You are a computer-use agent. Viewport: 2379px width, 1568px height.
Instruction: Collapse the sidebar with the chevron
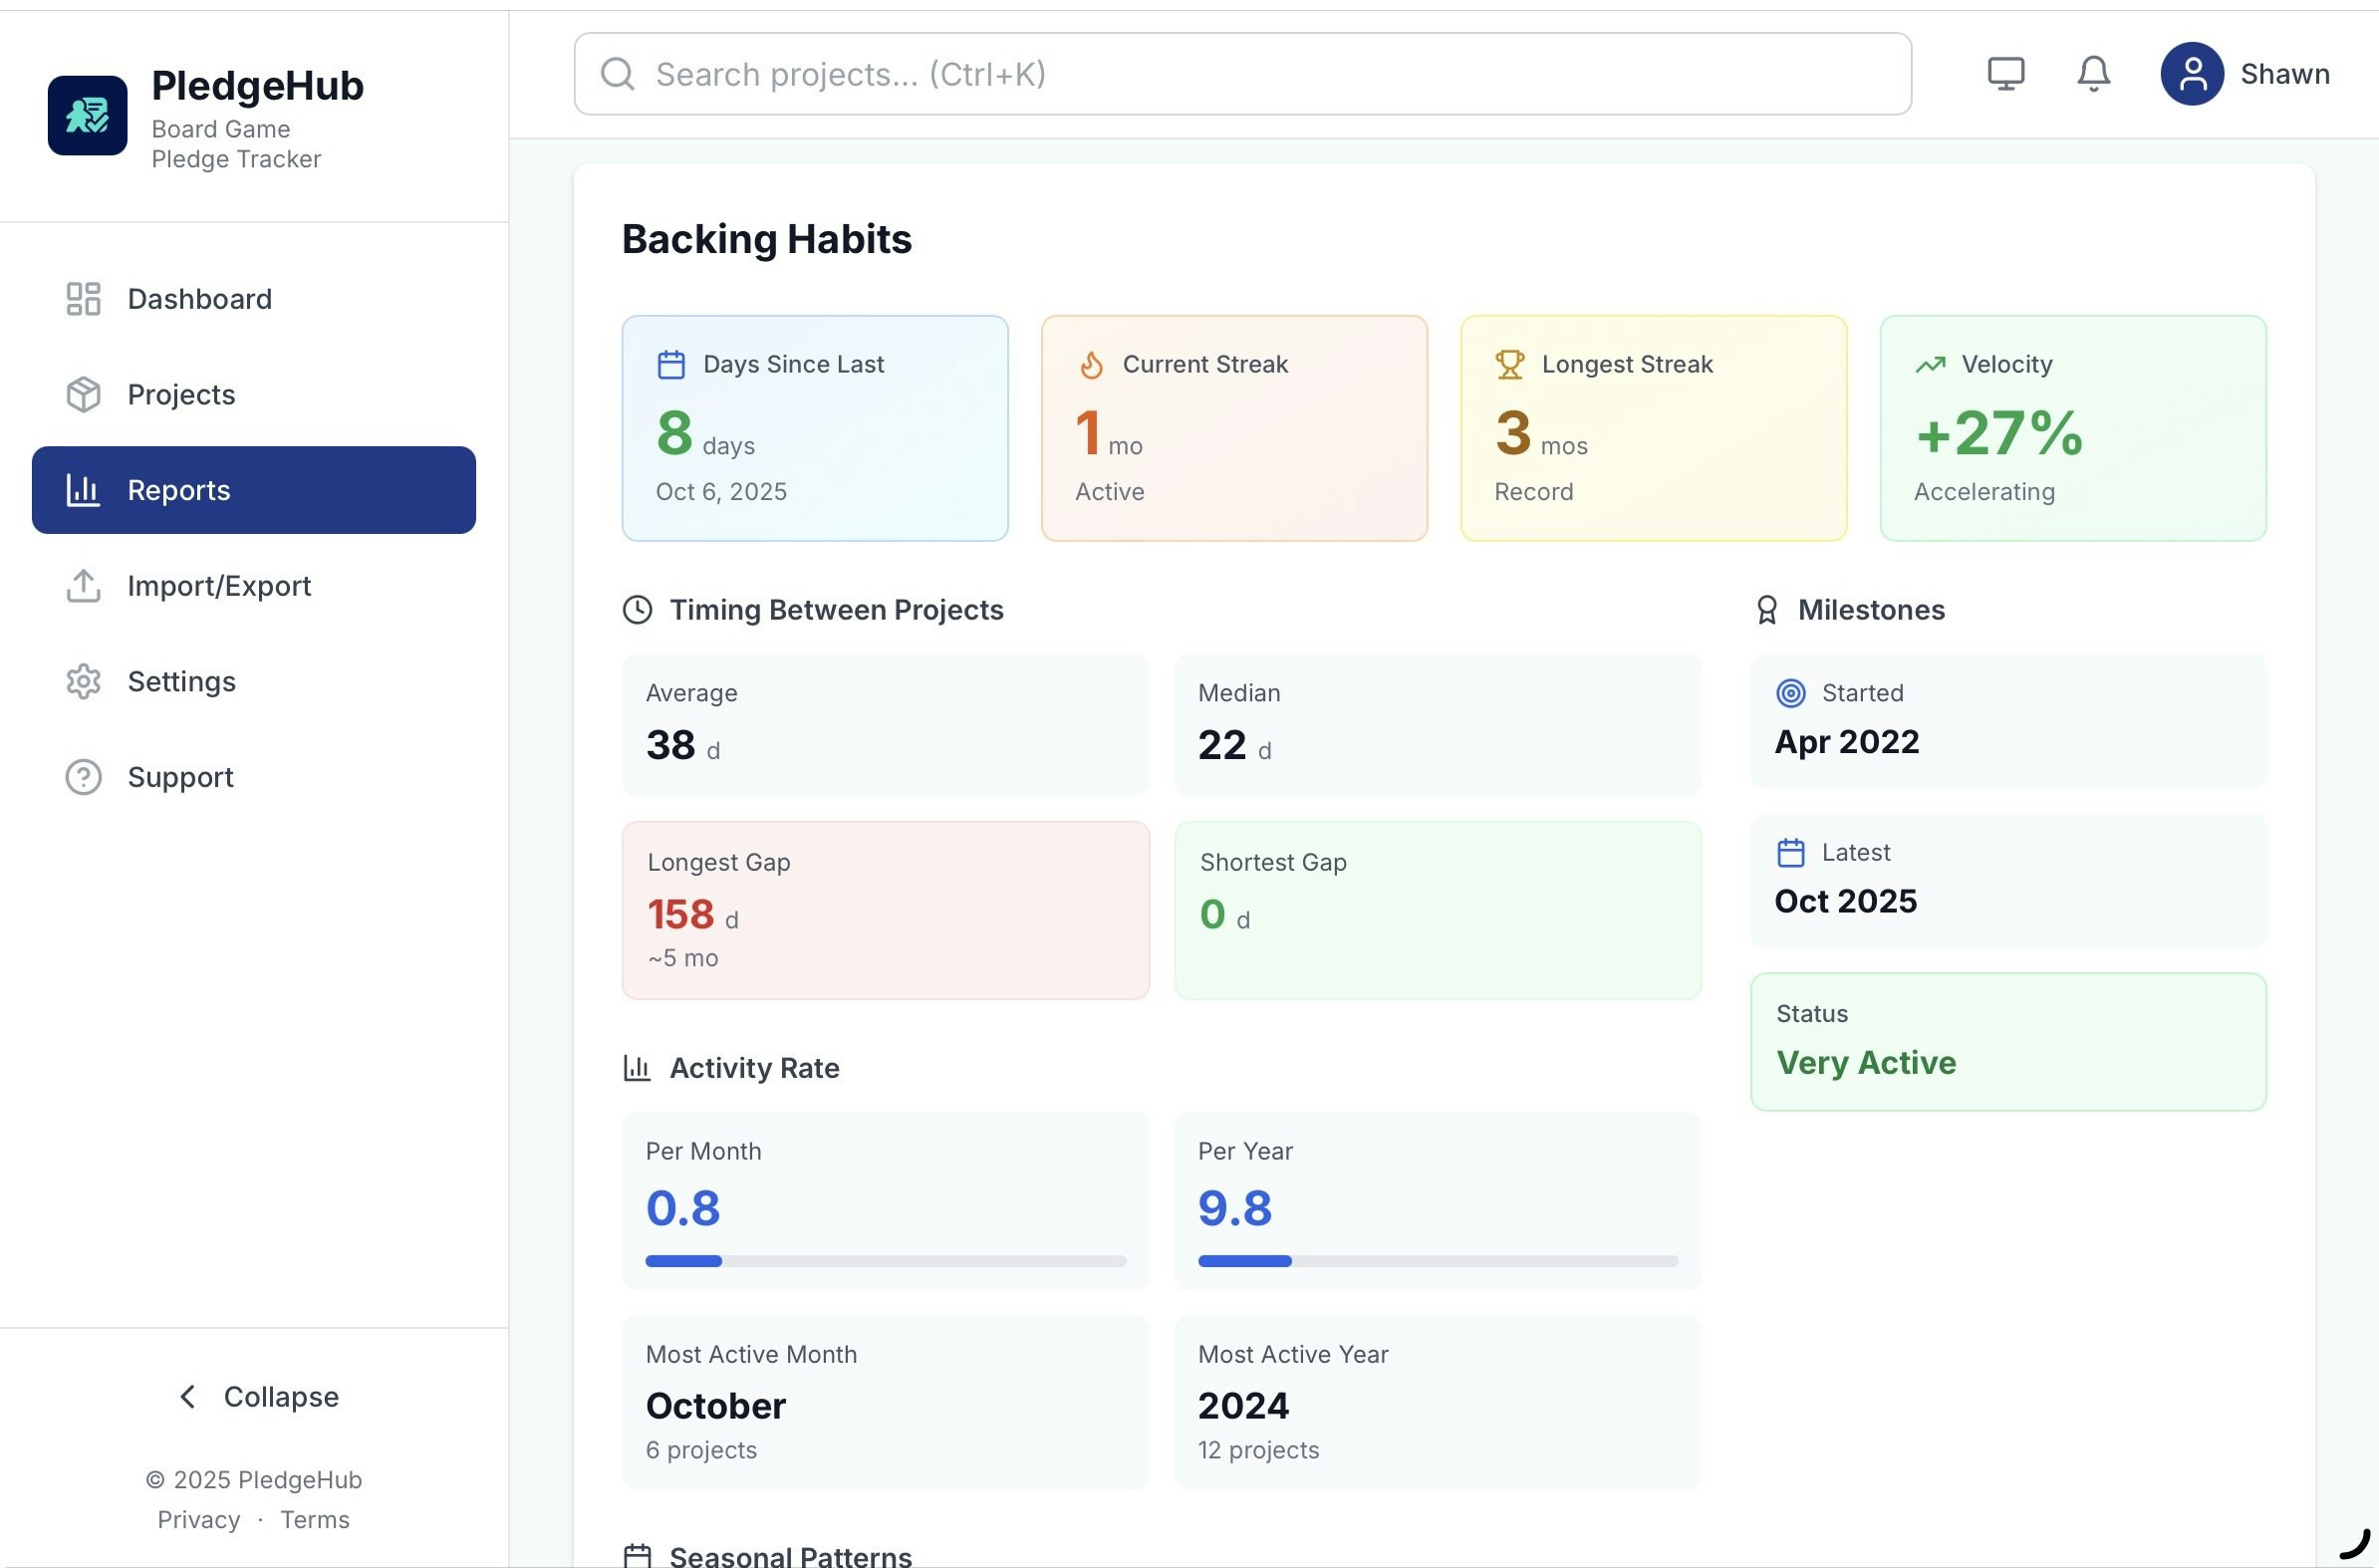pos(188,1397)
